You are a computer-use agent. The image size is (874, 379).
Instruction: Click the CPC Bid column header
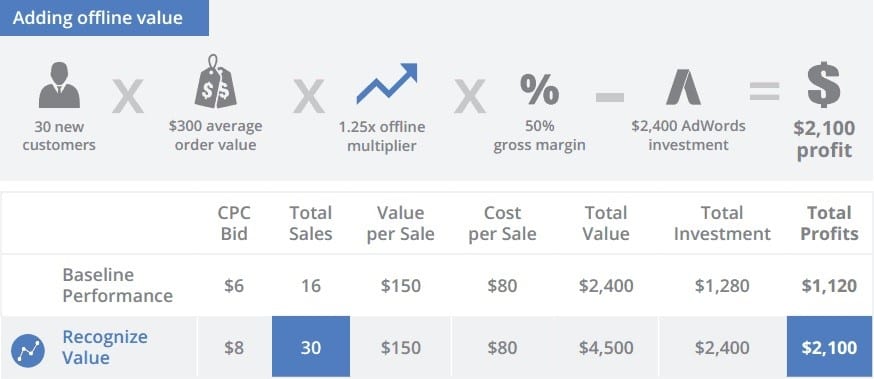(x=234, y=223)
